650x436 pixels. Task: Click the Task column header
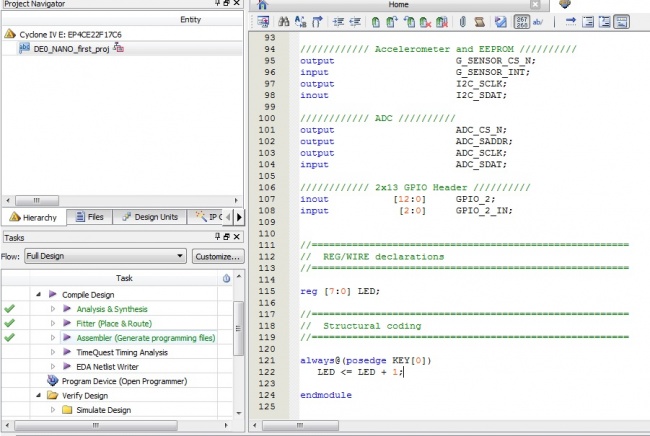(x=124, y=278)
